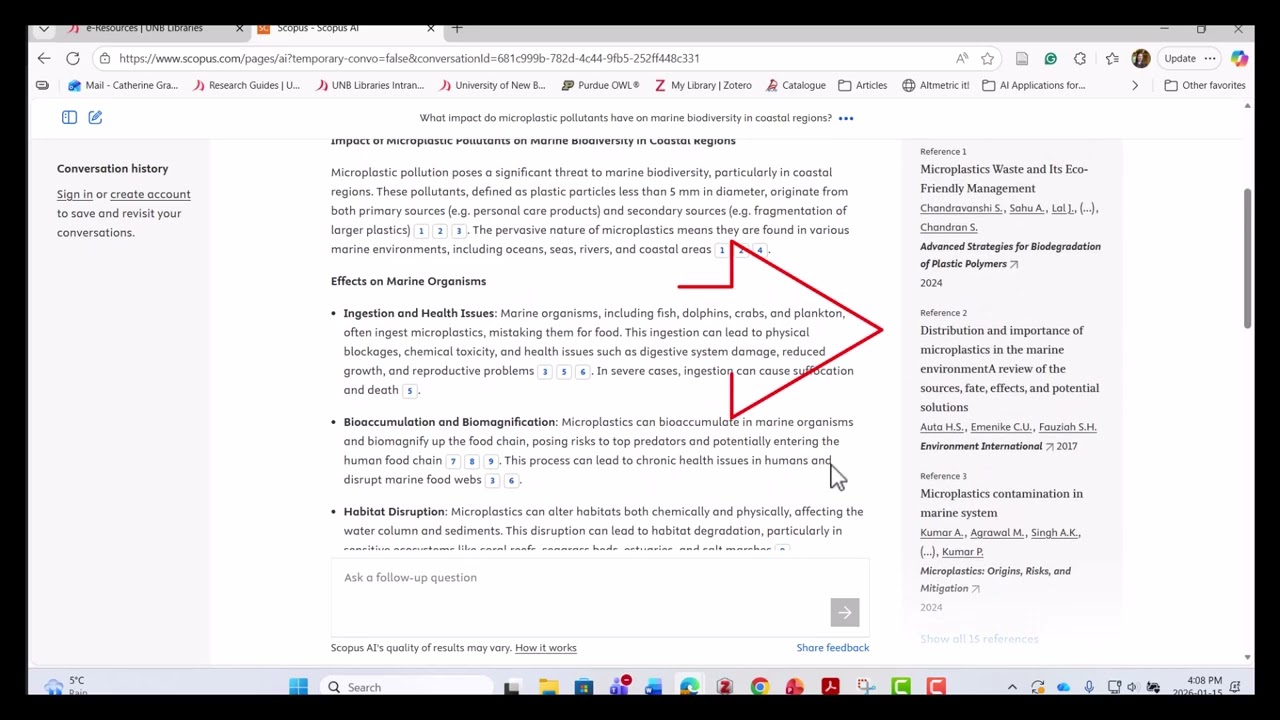
Task: Open the Kumar A. author link
Action: coord(942,533)
